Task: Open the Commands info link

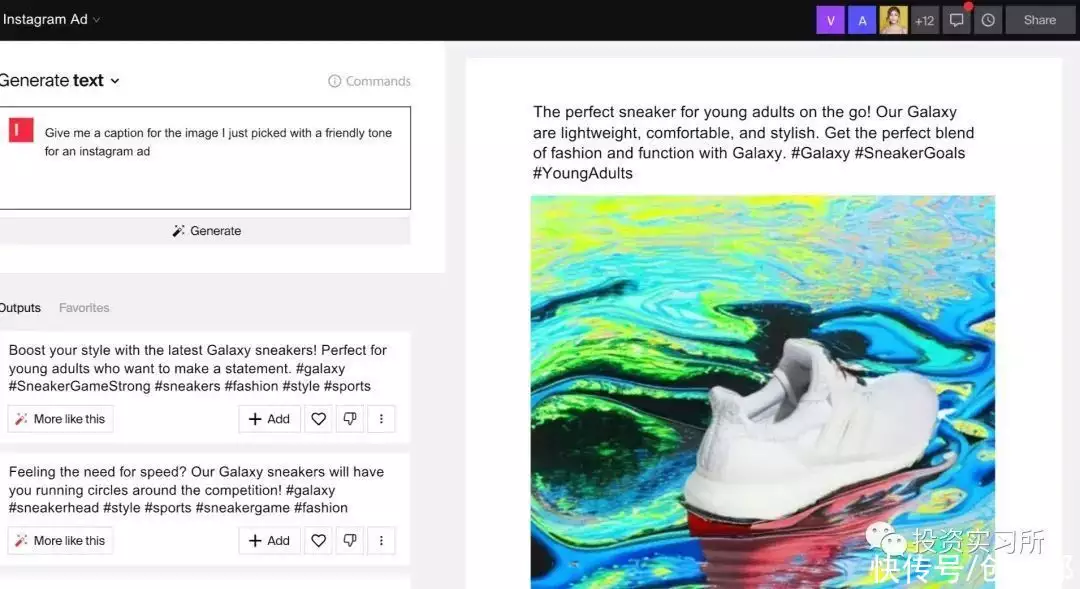Action: (x=369, y=81)
